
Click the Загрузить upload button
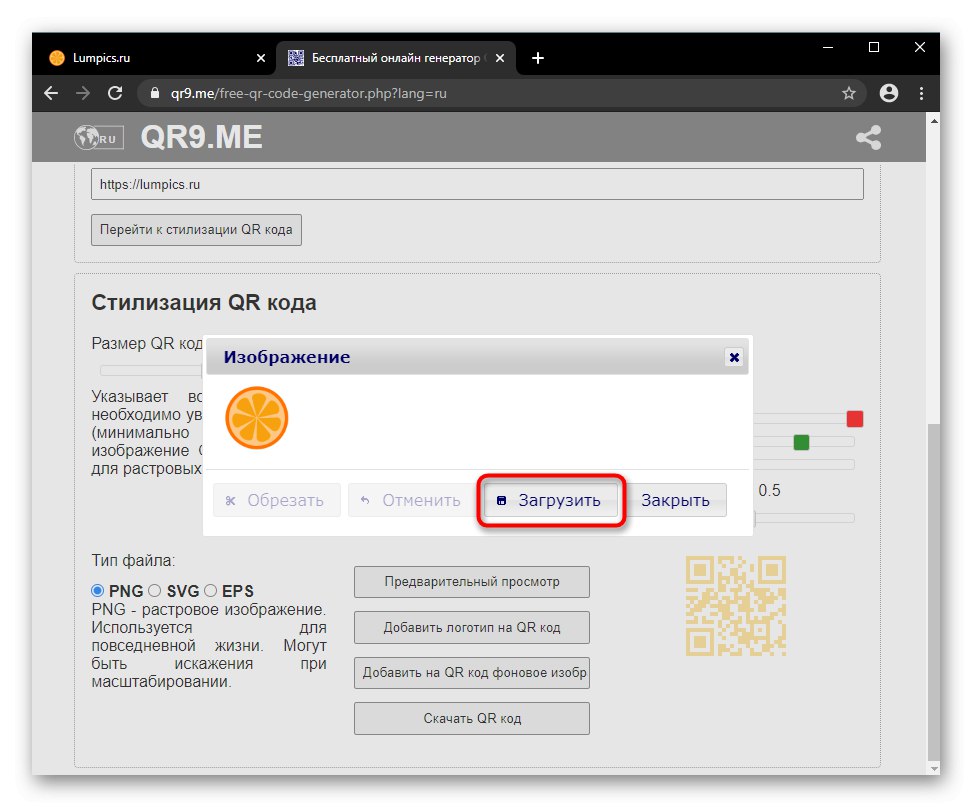click(551, 500)
